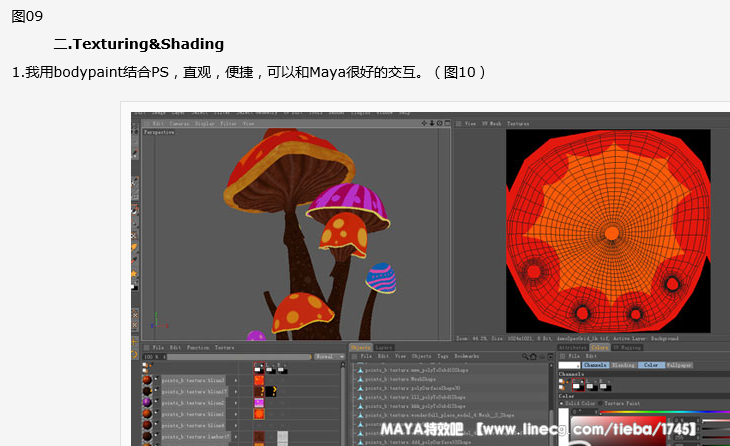The image size is (730, 446).
Task: Expand the blinn17 material arrow
Action: tap(236, 392)
